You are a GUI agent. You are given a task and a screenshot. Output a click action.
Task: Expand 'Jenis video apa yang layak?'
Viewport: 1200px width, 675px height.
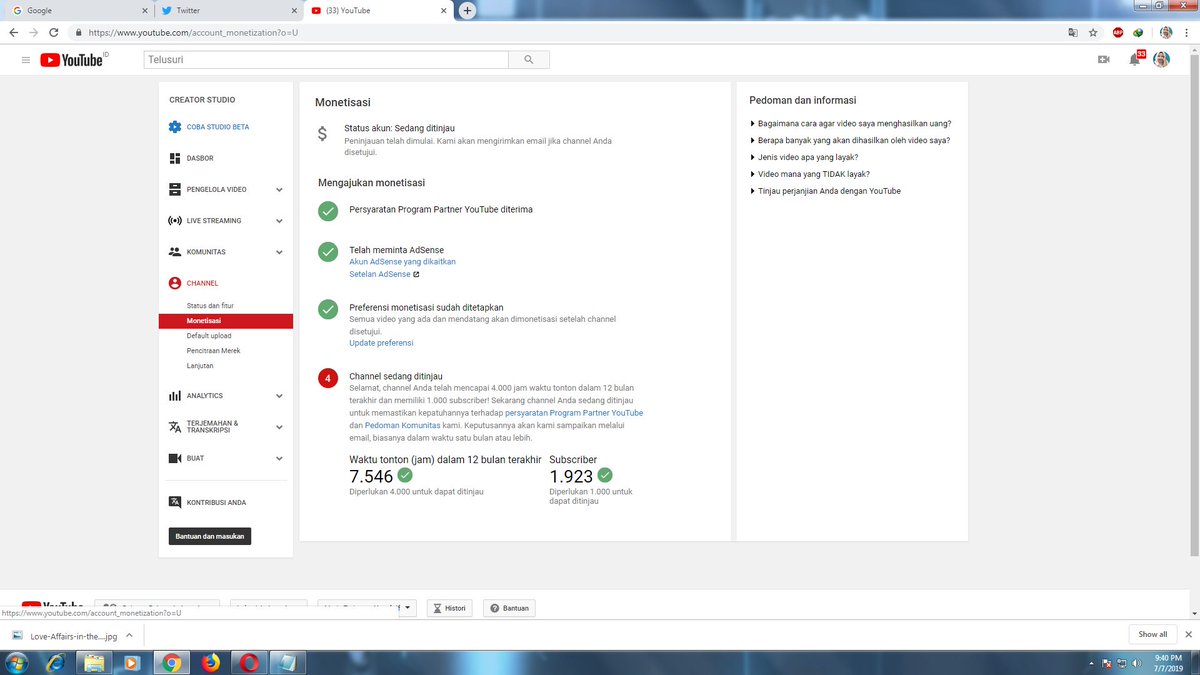coord(804,157)
